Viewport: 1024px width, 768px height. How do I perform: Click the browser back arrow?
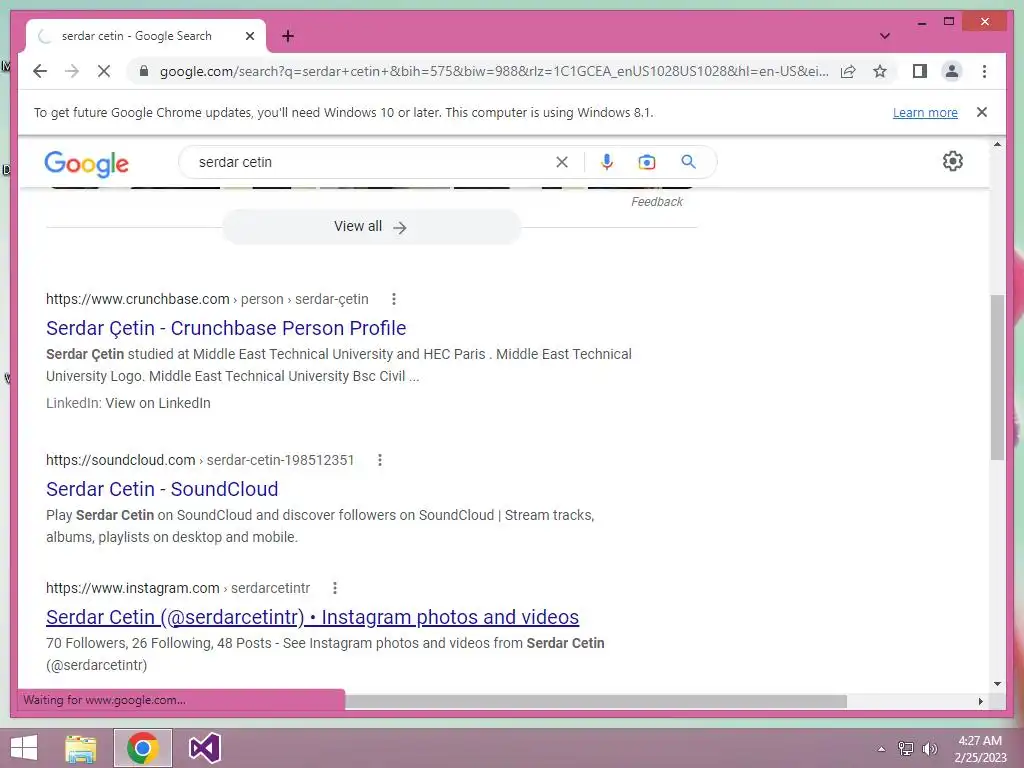coord(40,71)
